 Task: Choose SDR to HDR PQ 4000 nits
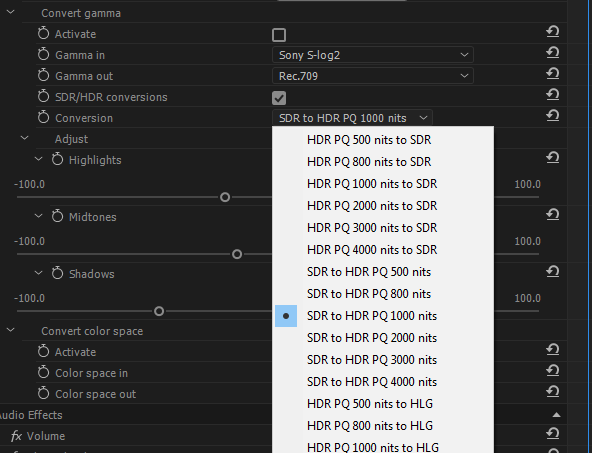372,382
